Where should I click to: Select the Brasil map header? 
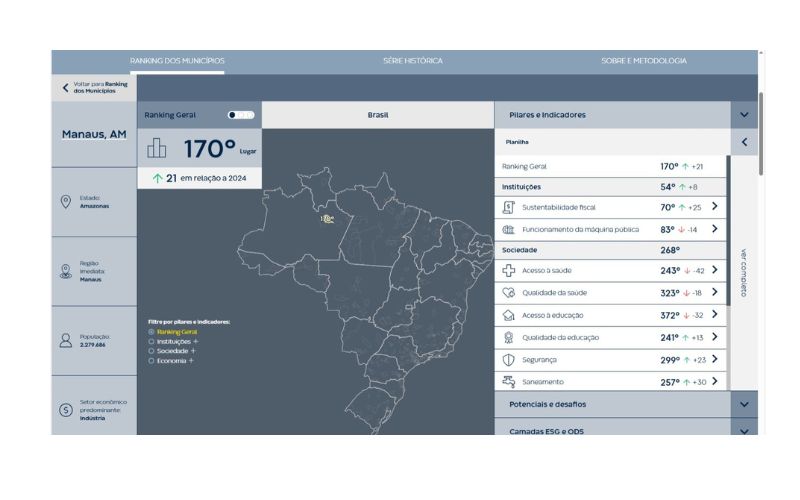378,115
